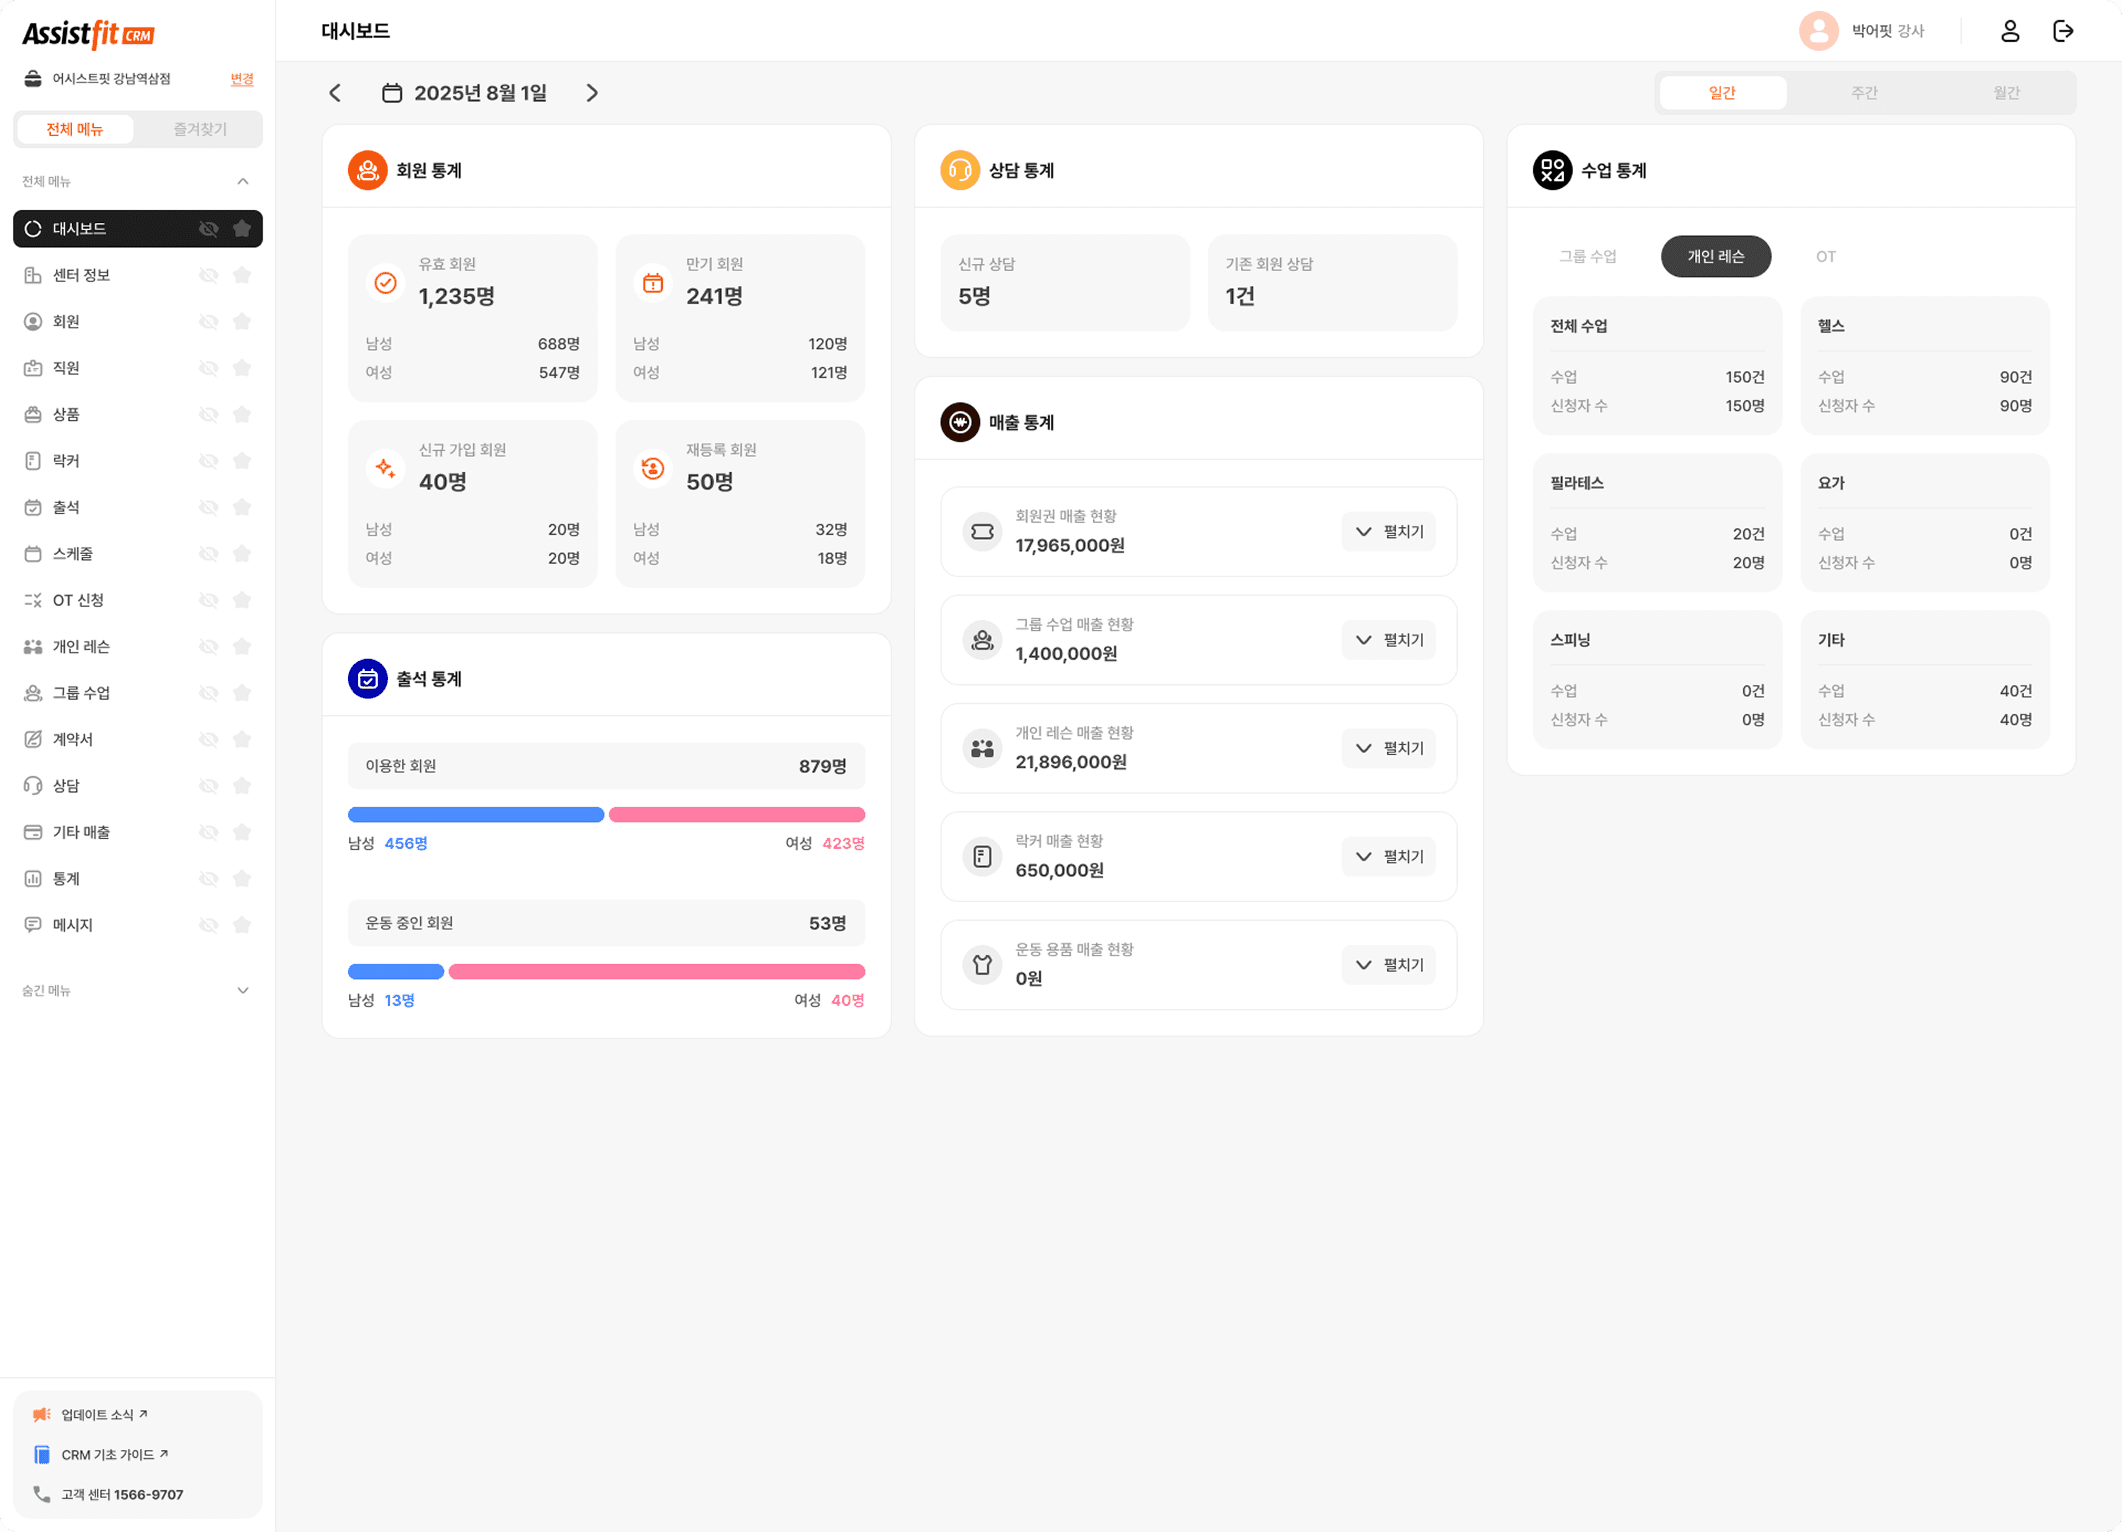Open the OT 신청 menu item
Screen dimensions: 2122x1532
(x=78, y=599)
